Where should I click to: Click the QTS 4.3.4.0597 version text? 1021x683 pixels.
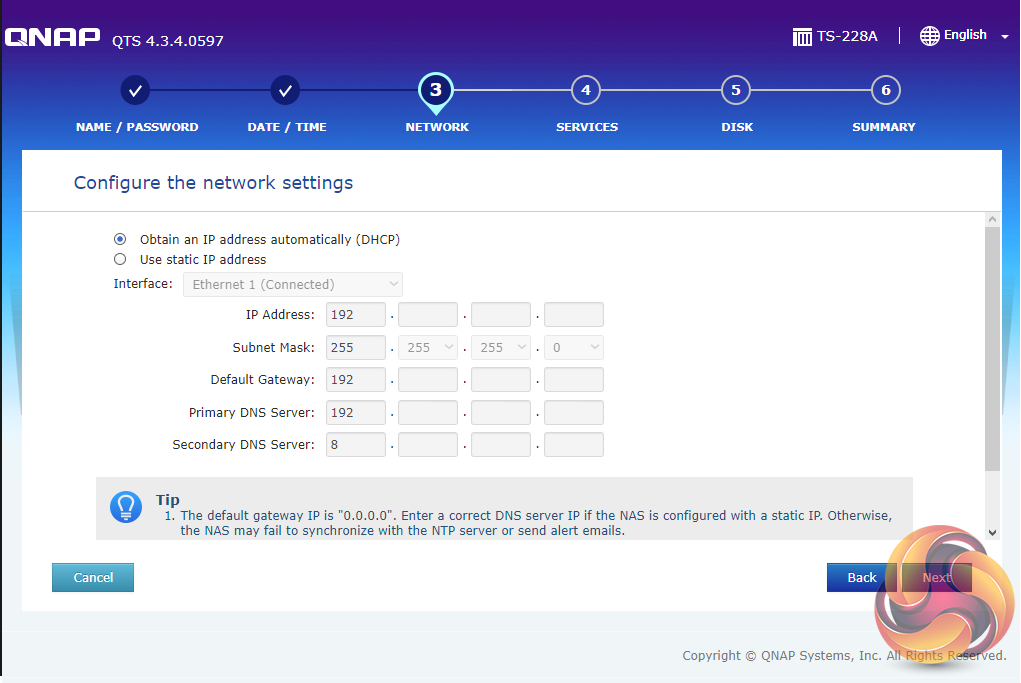click(x=167, y=41)
